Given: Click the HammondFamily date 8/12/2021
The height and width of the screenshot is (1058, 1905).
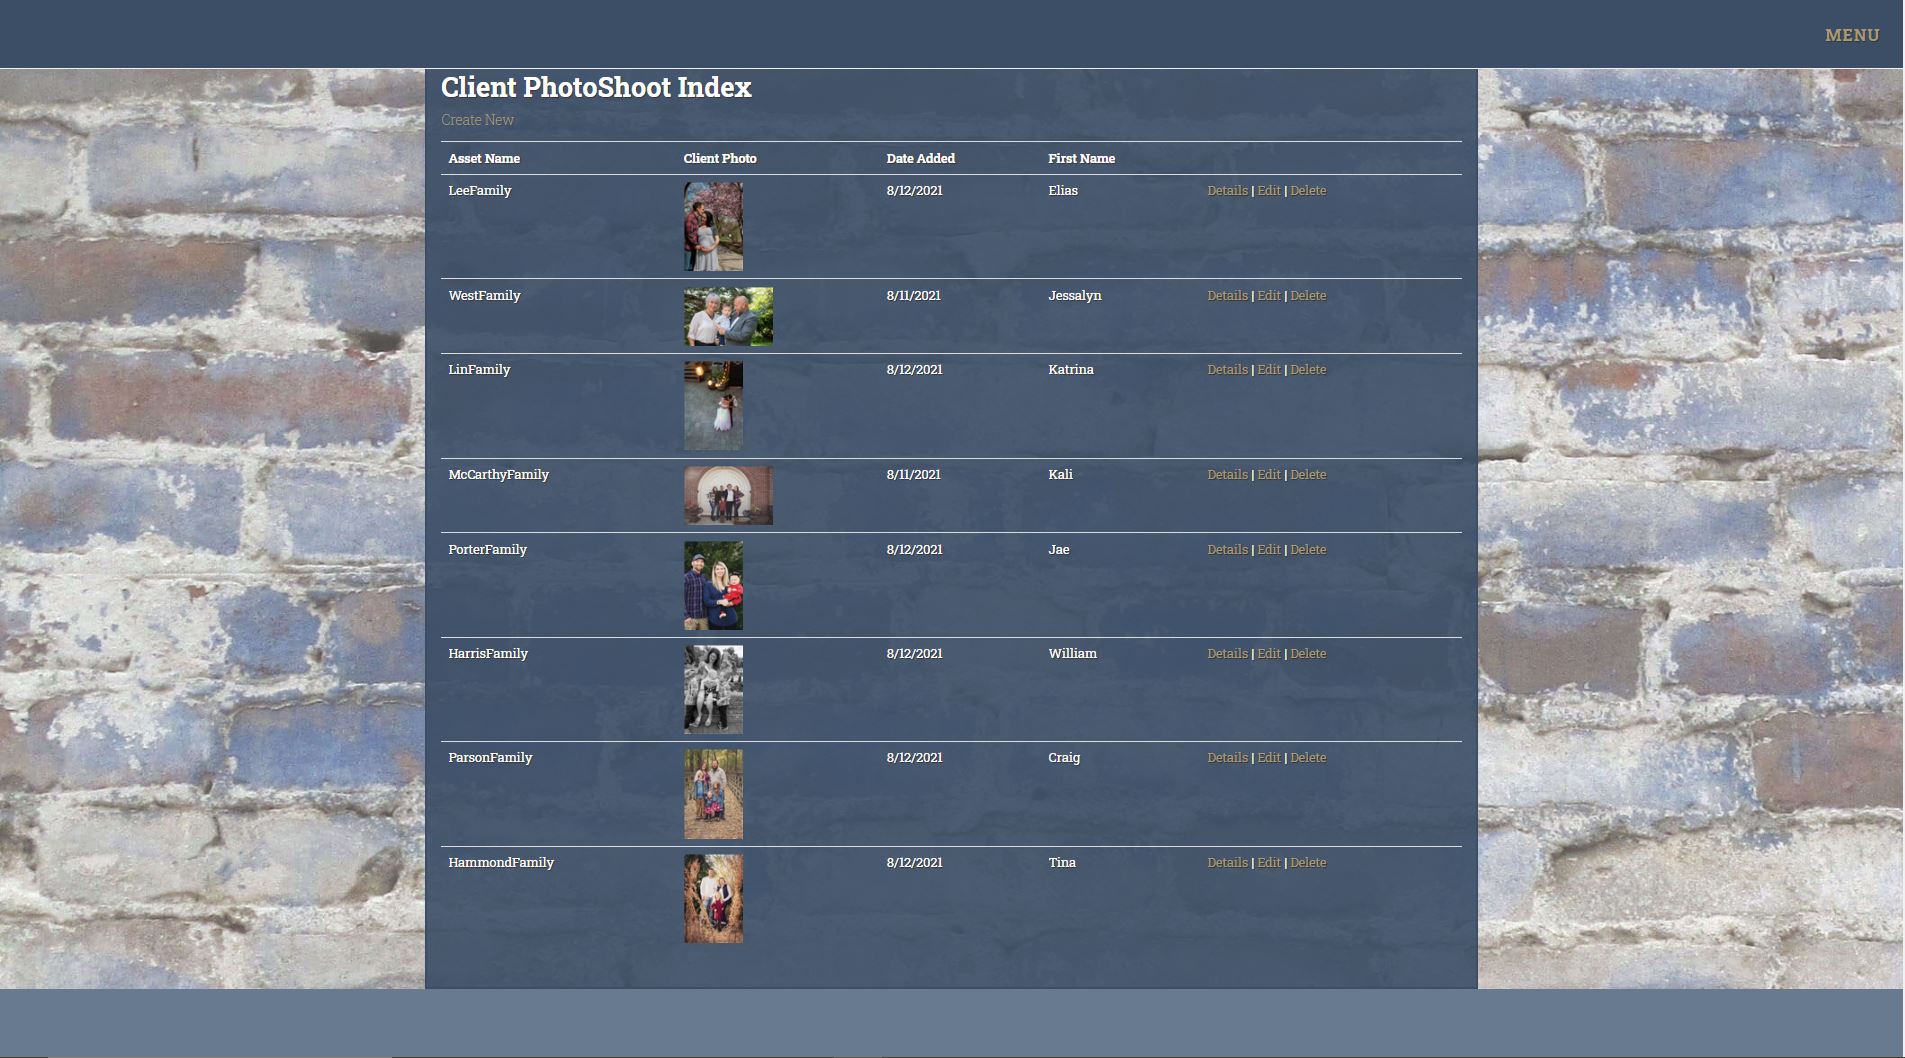Looking at the screenshot, I should point(914,862).
